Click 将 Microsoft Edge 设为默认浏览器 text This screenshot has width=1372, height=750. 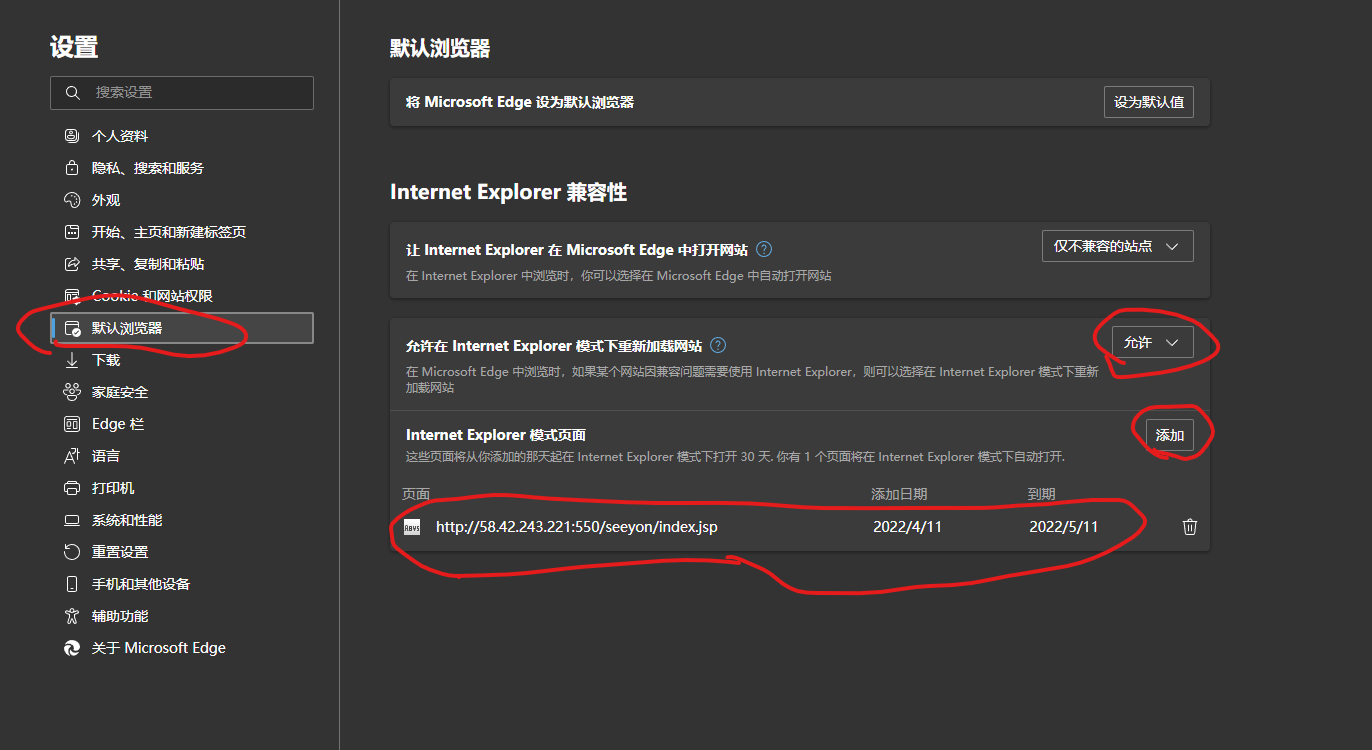pos(520,102)
